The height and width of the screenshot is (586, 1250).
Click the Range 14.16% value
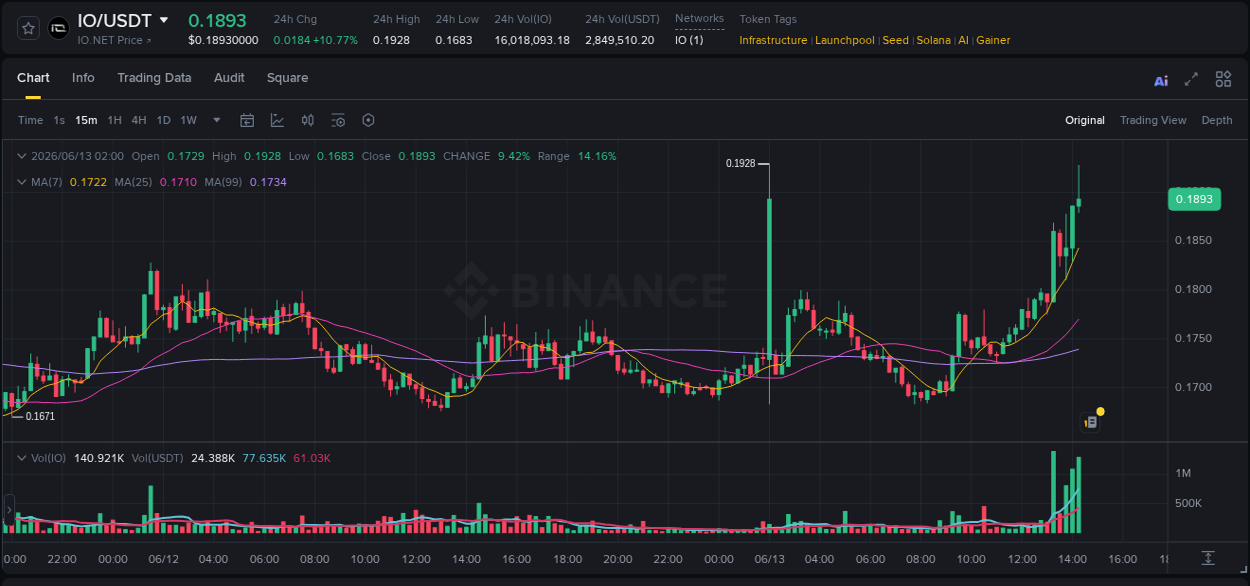tap(597, 156)
